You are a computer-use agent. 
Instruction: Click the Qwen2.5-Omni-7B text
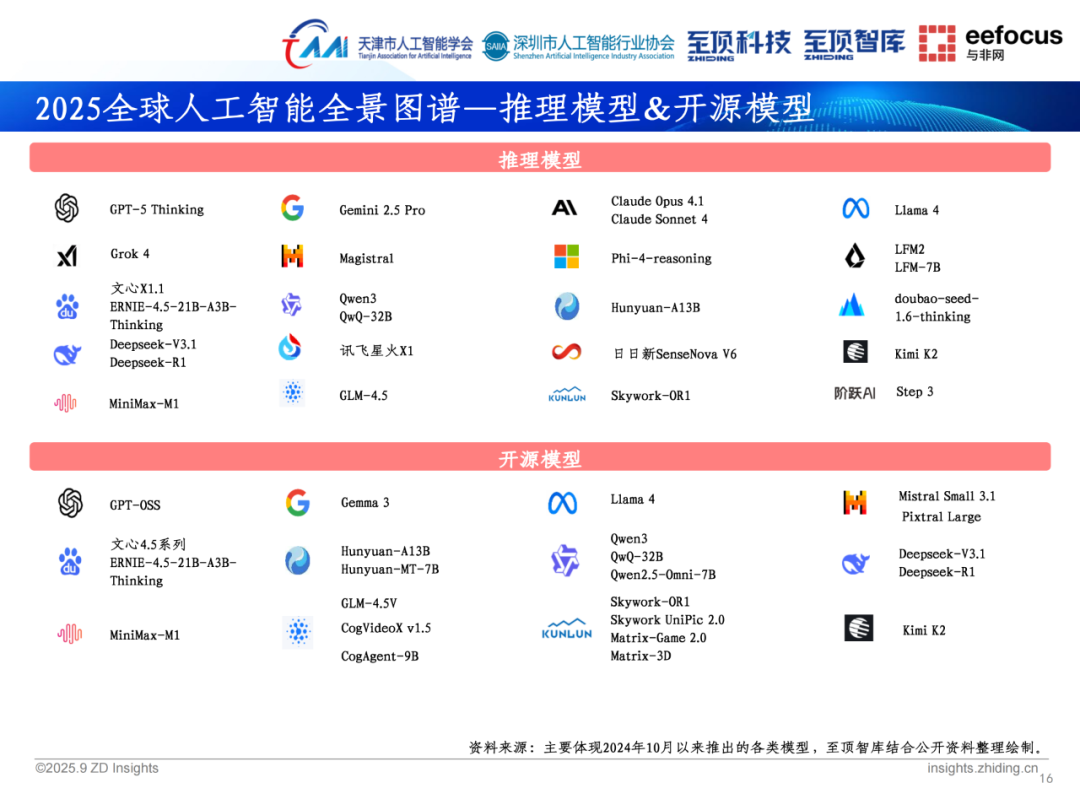coord(663,574)
